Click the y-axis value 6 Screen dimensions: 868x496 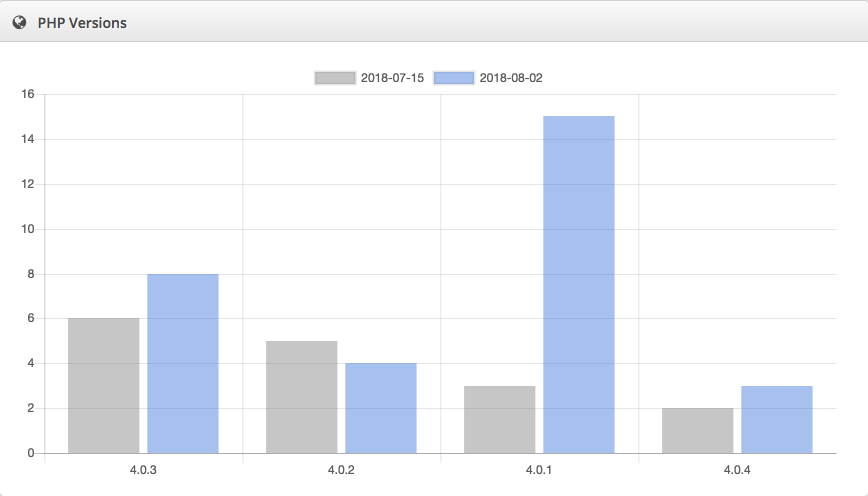pos(31,318)
